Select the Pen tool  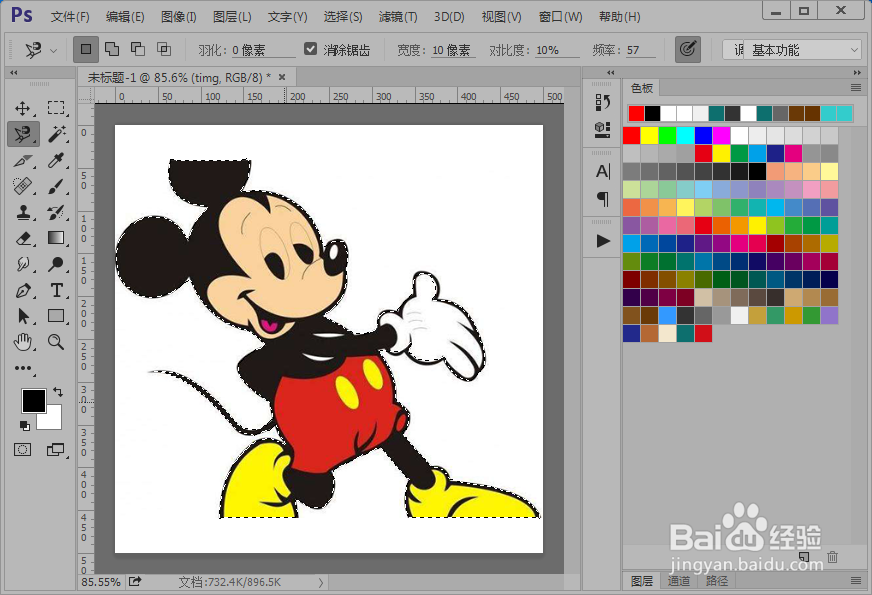pyautogui.click(x=23, y=290)
